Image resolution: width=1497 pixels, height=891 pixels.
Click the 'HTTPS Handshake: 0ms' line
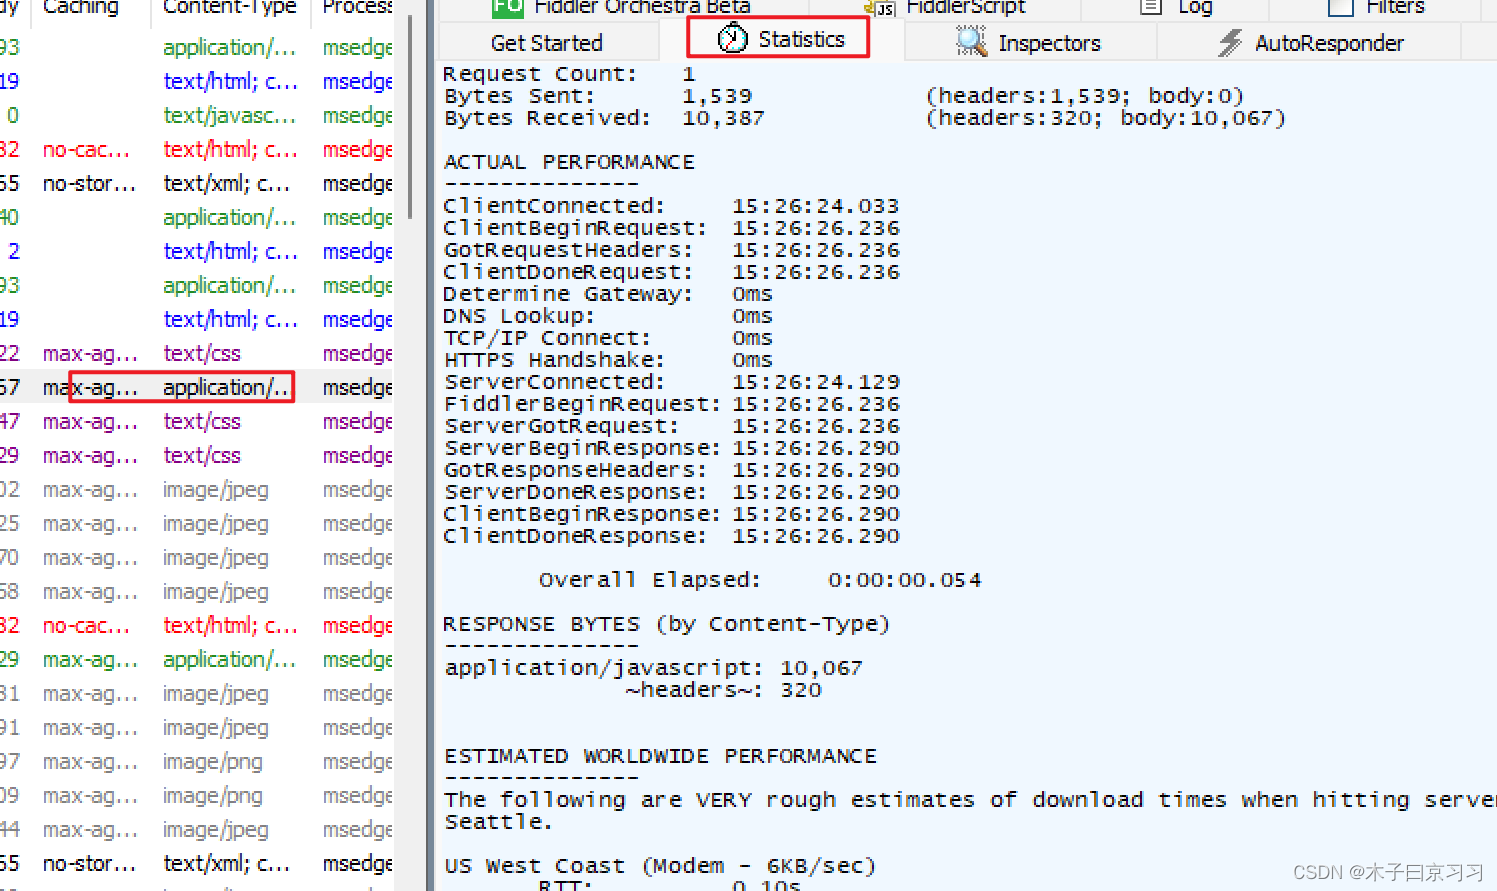[x=608, y=360]
